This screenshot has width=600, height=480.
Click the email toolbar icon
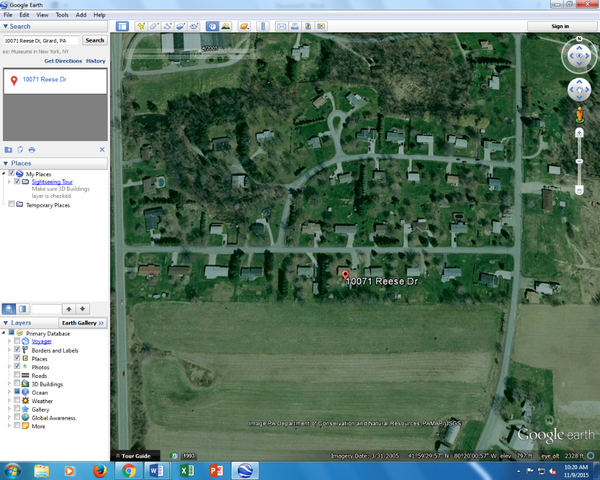pyautogui.click(x=281, y=26)
